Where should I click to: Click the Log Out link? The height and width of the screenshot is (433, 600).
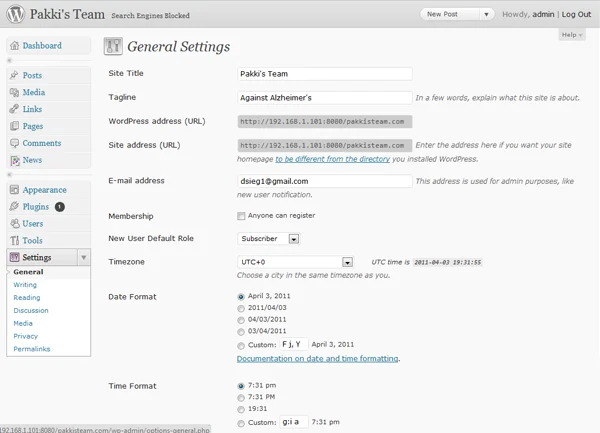pos(576,15)
